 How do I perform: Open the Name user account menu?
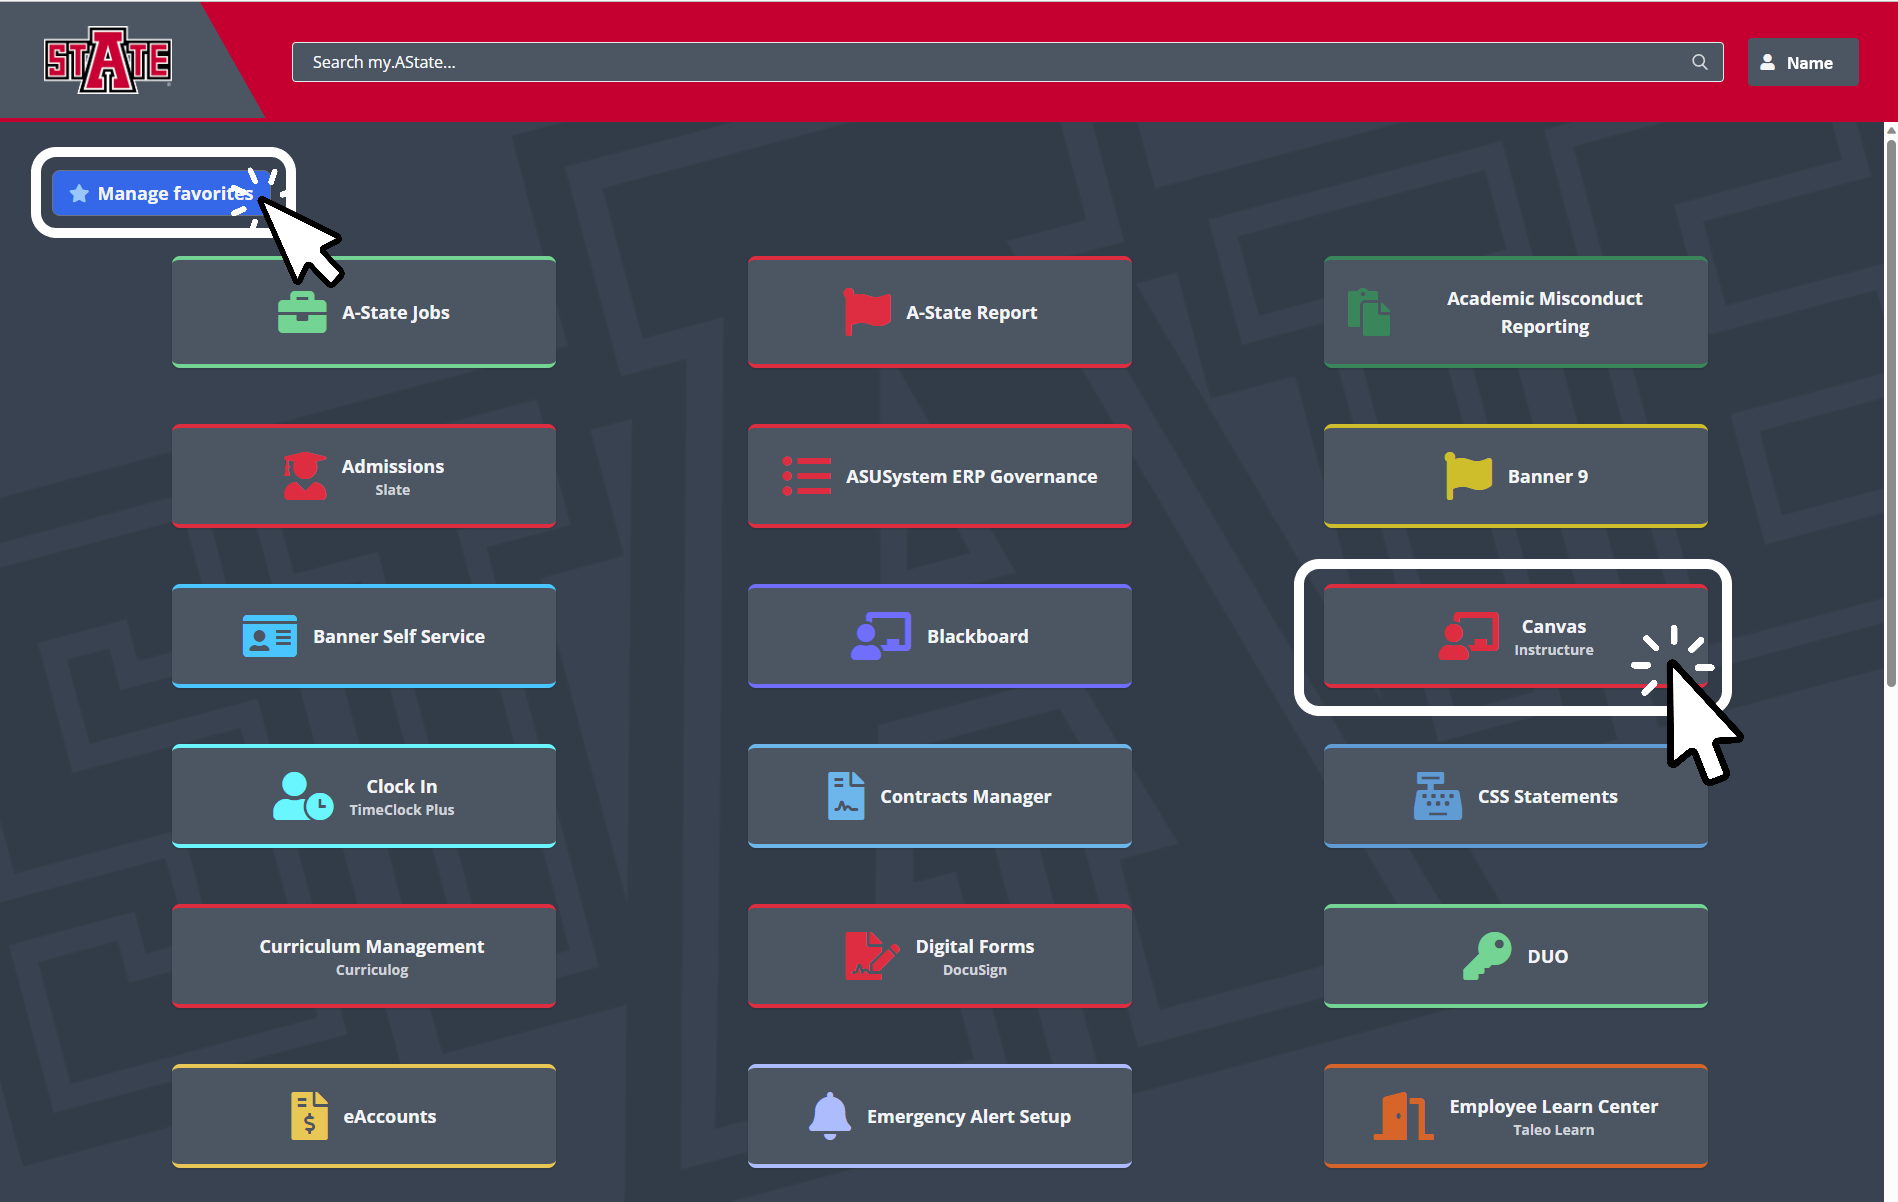tap(1802, 62)
